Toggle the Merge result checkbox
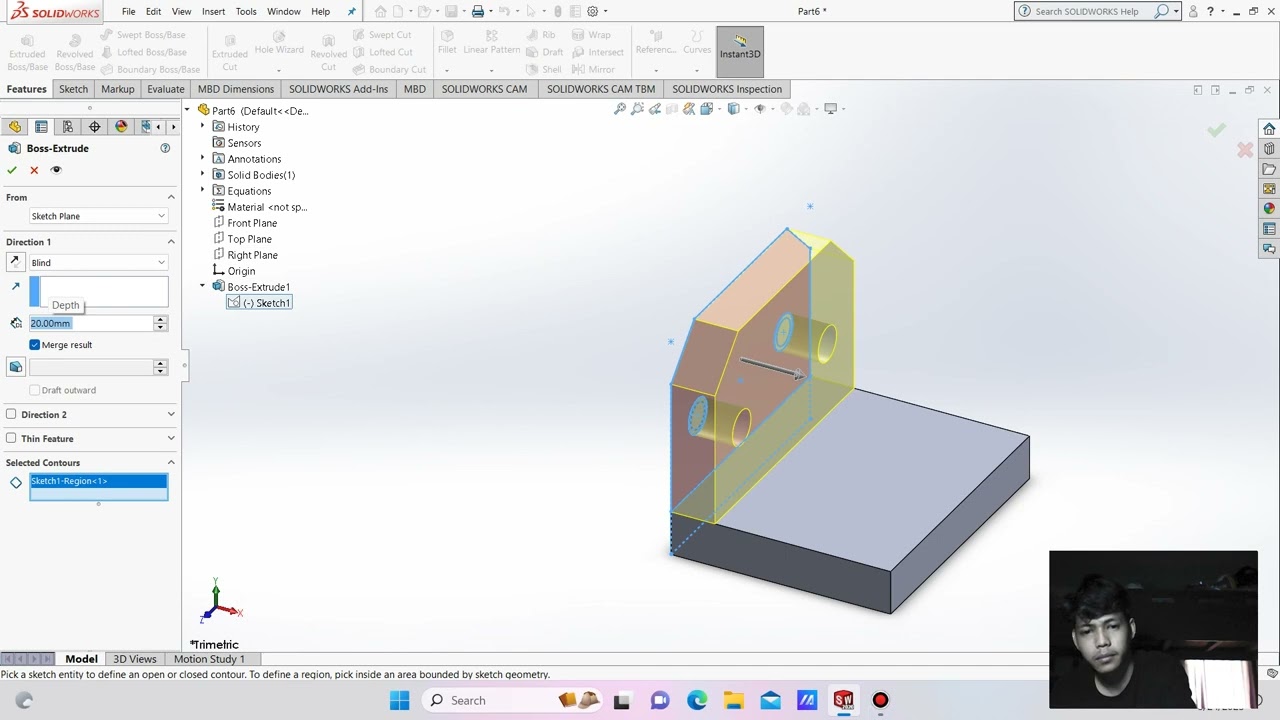Image resolution: width=1280 pixels, height=720 pixels. [35, 345]
